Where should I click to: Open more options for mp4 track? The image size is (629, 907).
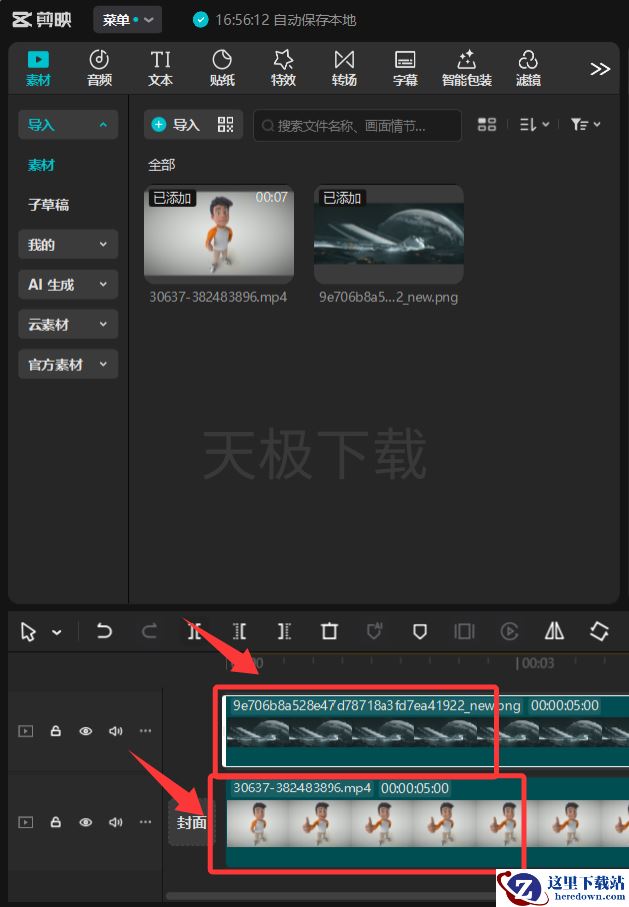[145, 822]
